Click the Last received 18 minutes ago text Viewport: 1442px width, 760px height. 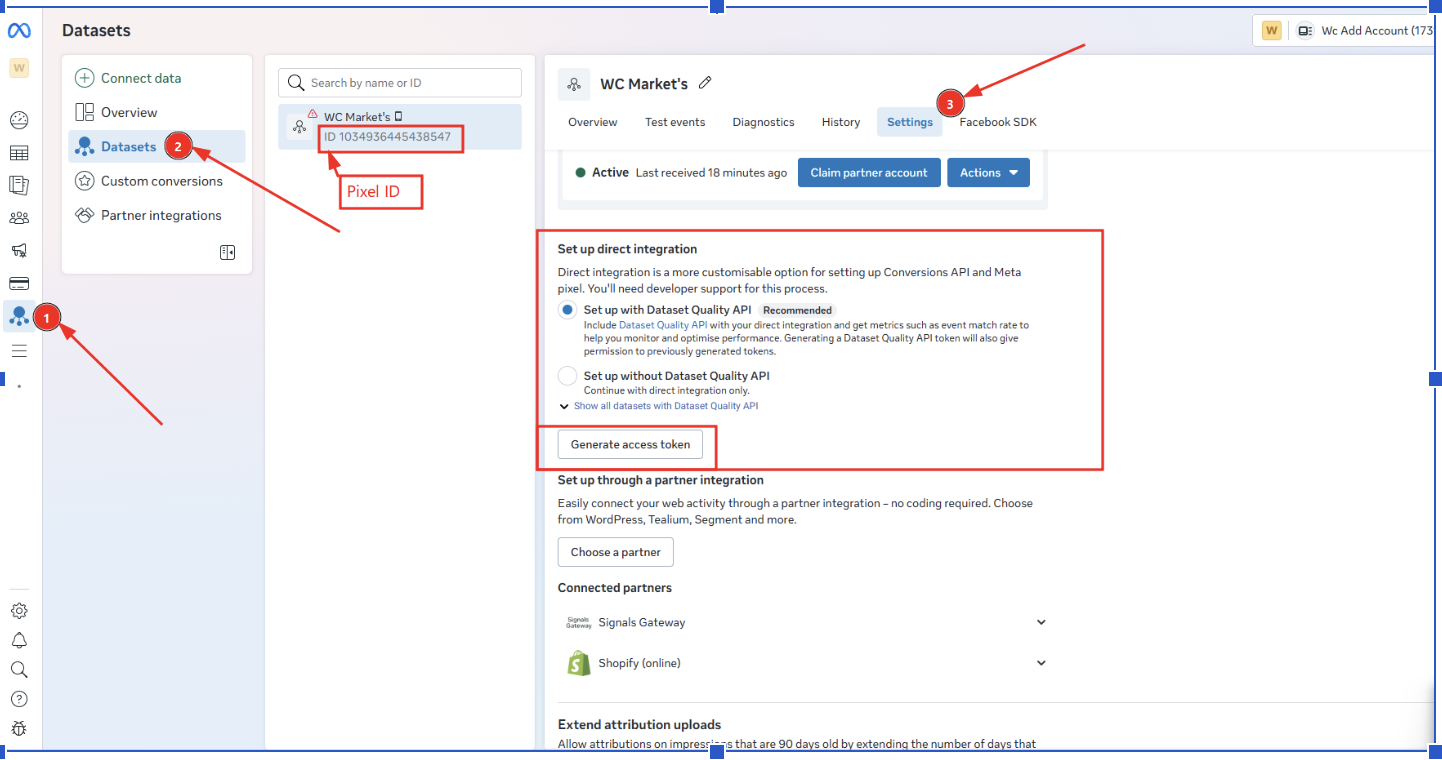coord(711,173)
